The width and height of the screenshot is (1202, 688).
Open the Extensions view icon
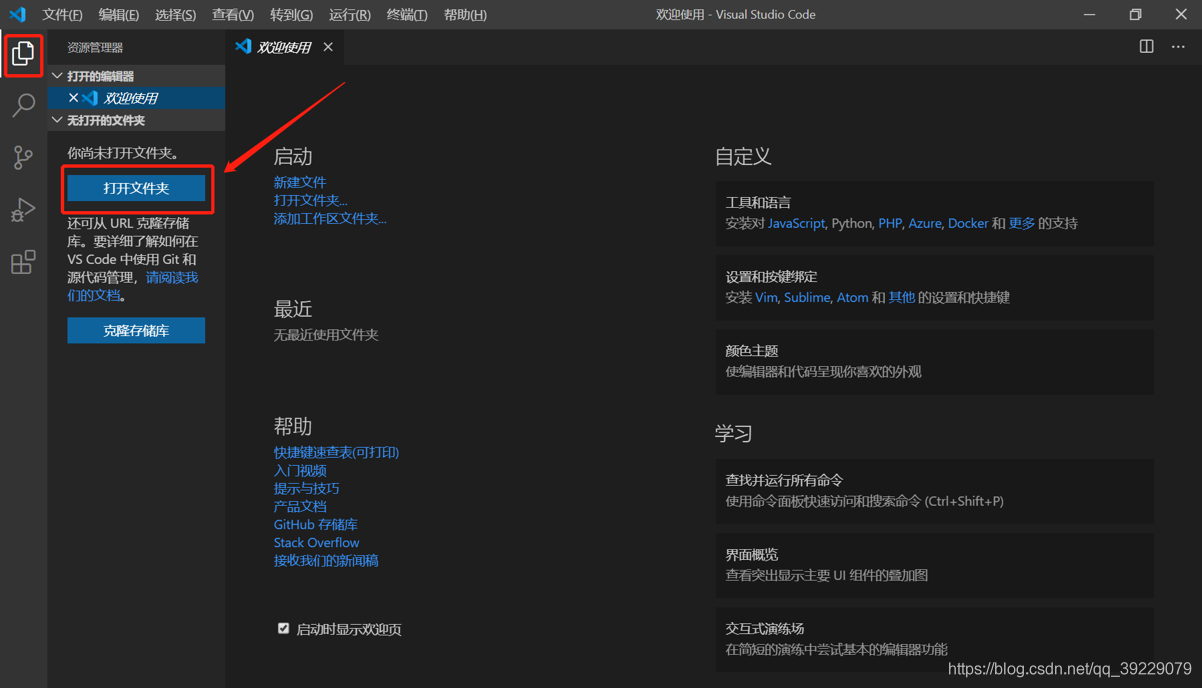coord(23,262)
